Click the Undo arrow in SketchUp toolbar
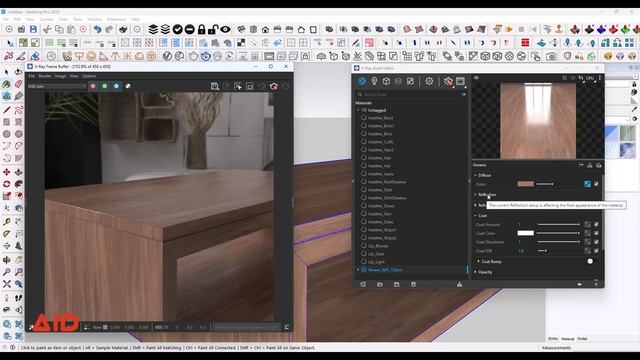Image resolution: width=640 pixels, height=360 pixels. [x=97, y=29]
